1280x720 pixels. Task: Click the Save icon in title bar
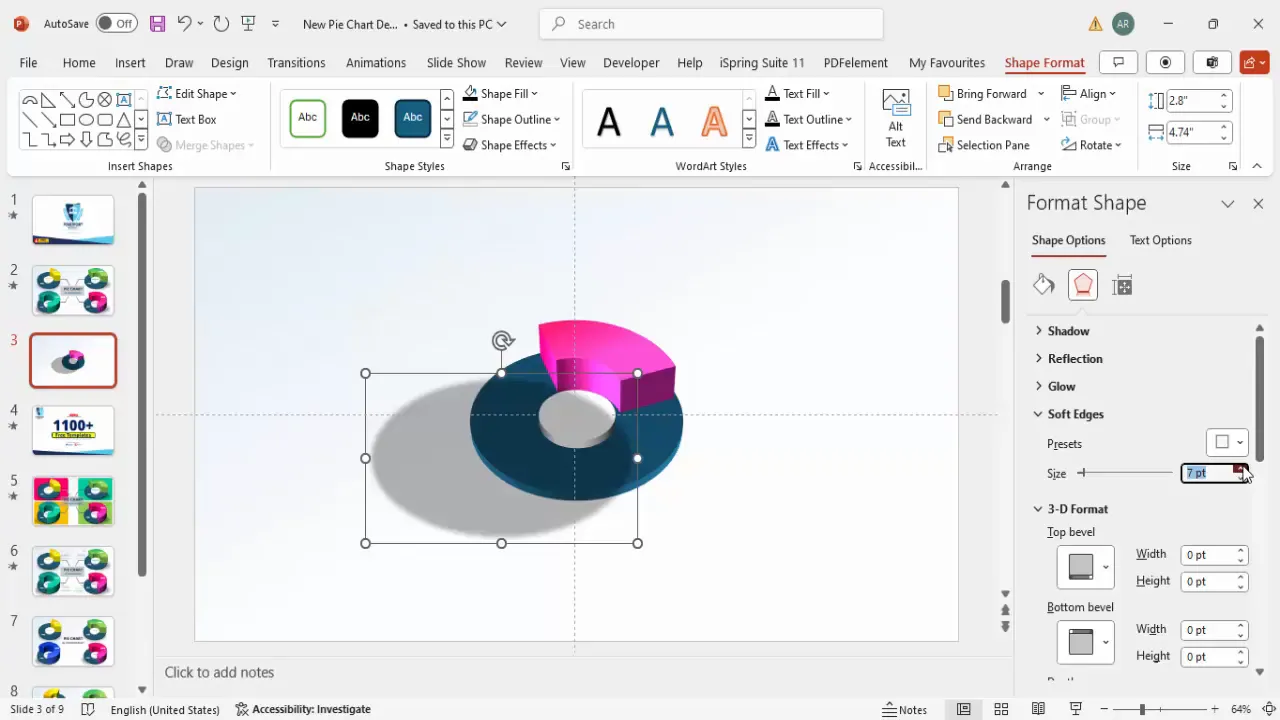tap(157, 23)
